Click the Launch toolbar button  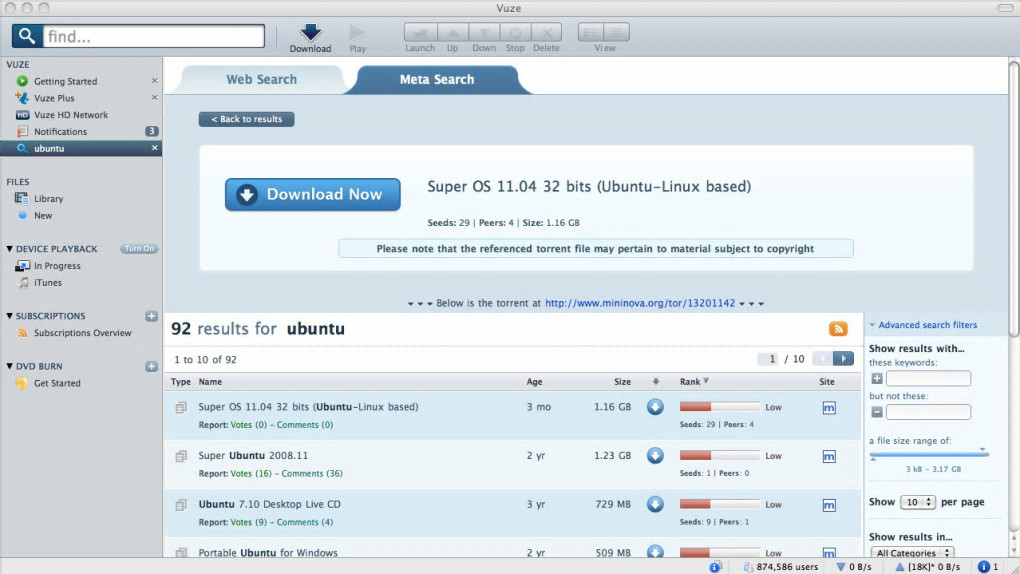(420, 32)
